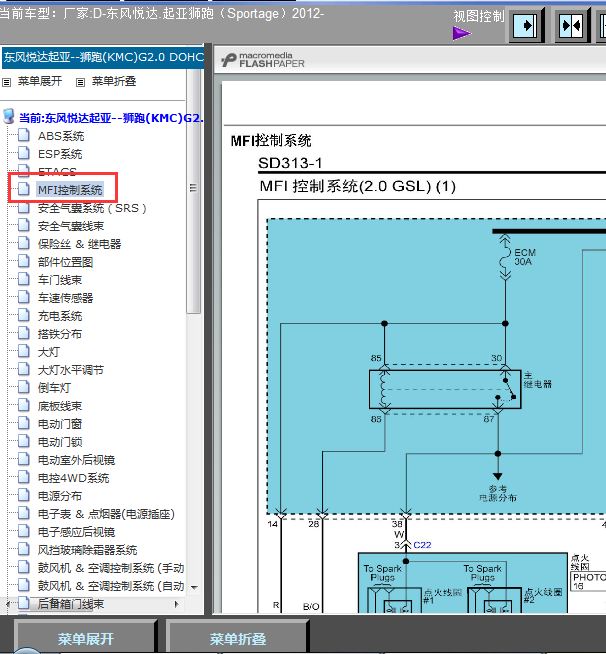Viewport: 606px width, 654px height.
Task: Click the tree horizontal scrollbar right arrow
Action: (177, 604)
